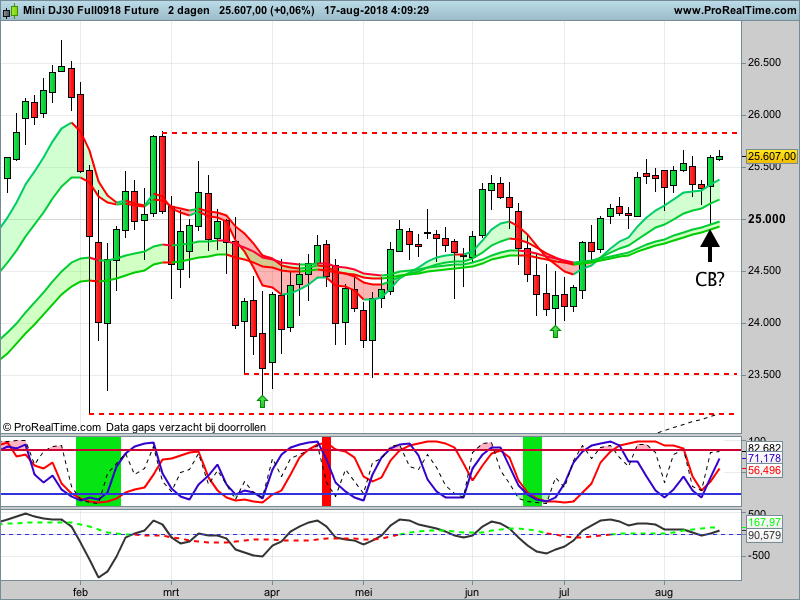Click the red signal band in the April oscillator
Image resolution: width=800 pixels, height=600 pixels.
[x=326, y=471]
